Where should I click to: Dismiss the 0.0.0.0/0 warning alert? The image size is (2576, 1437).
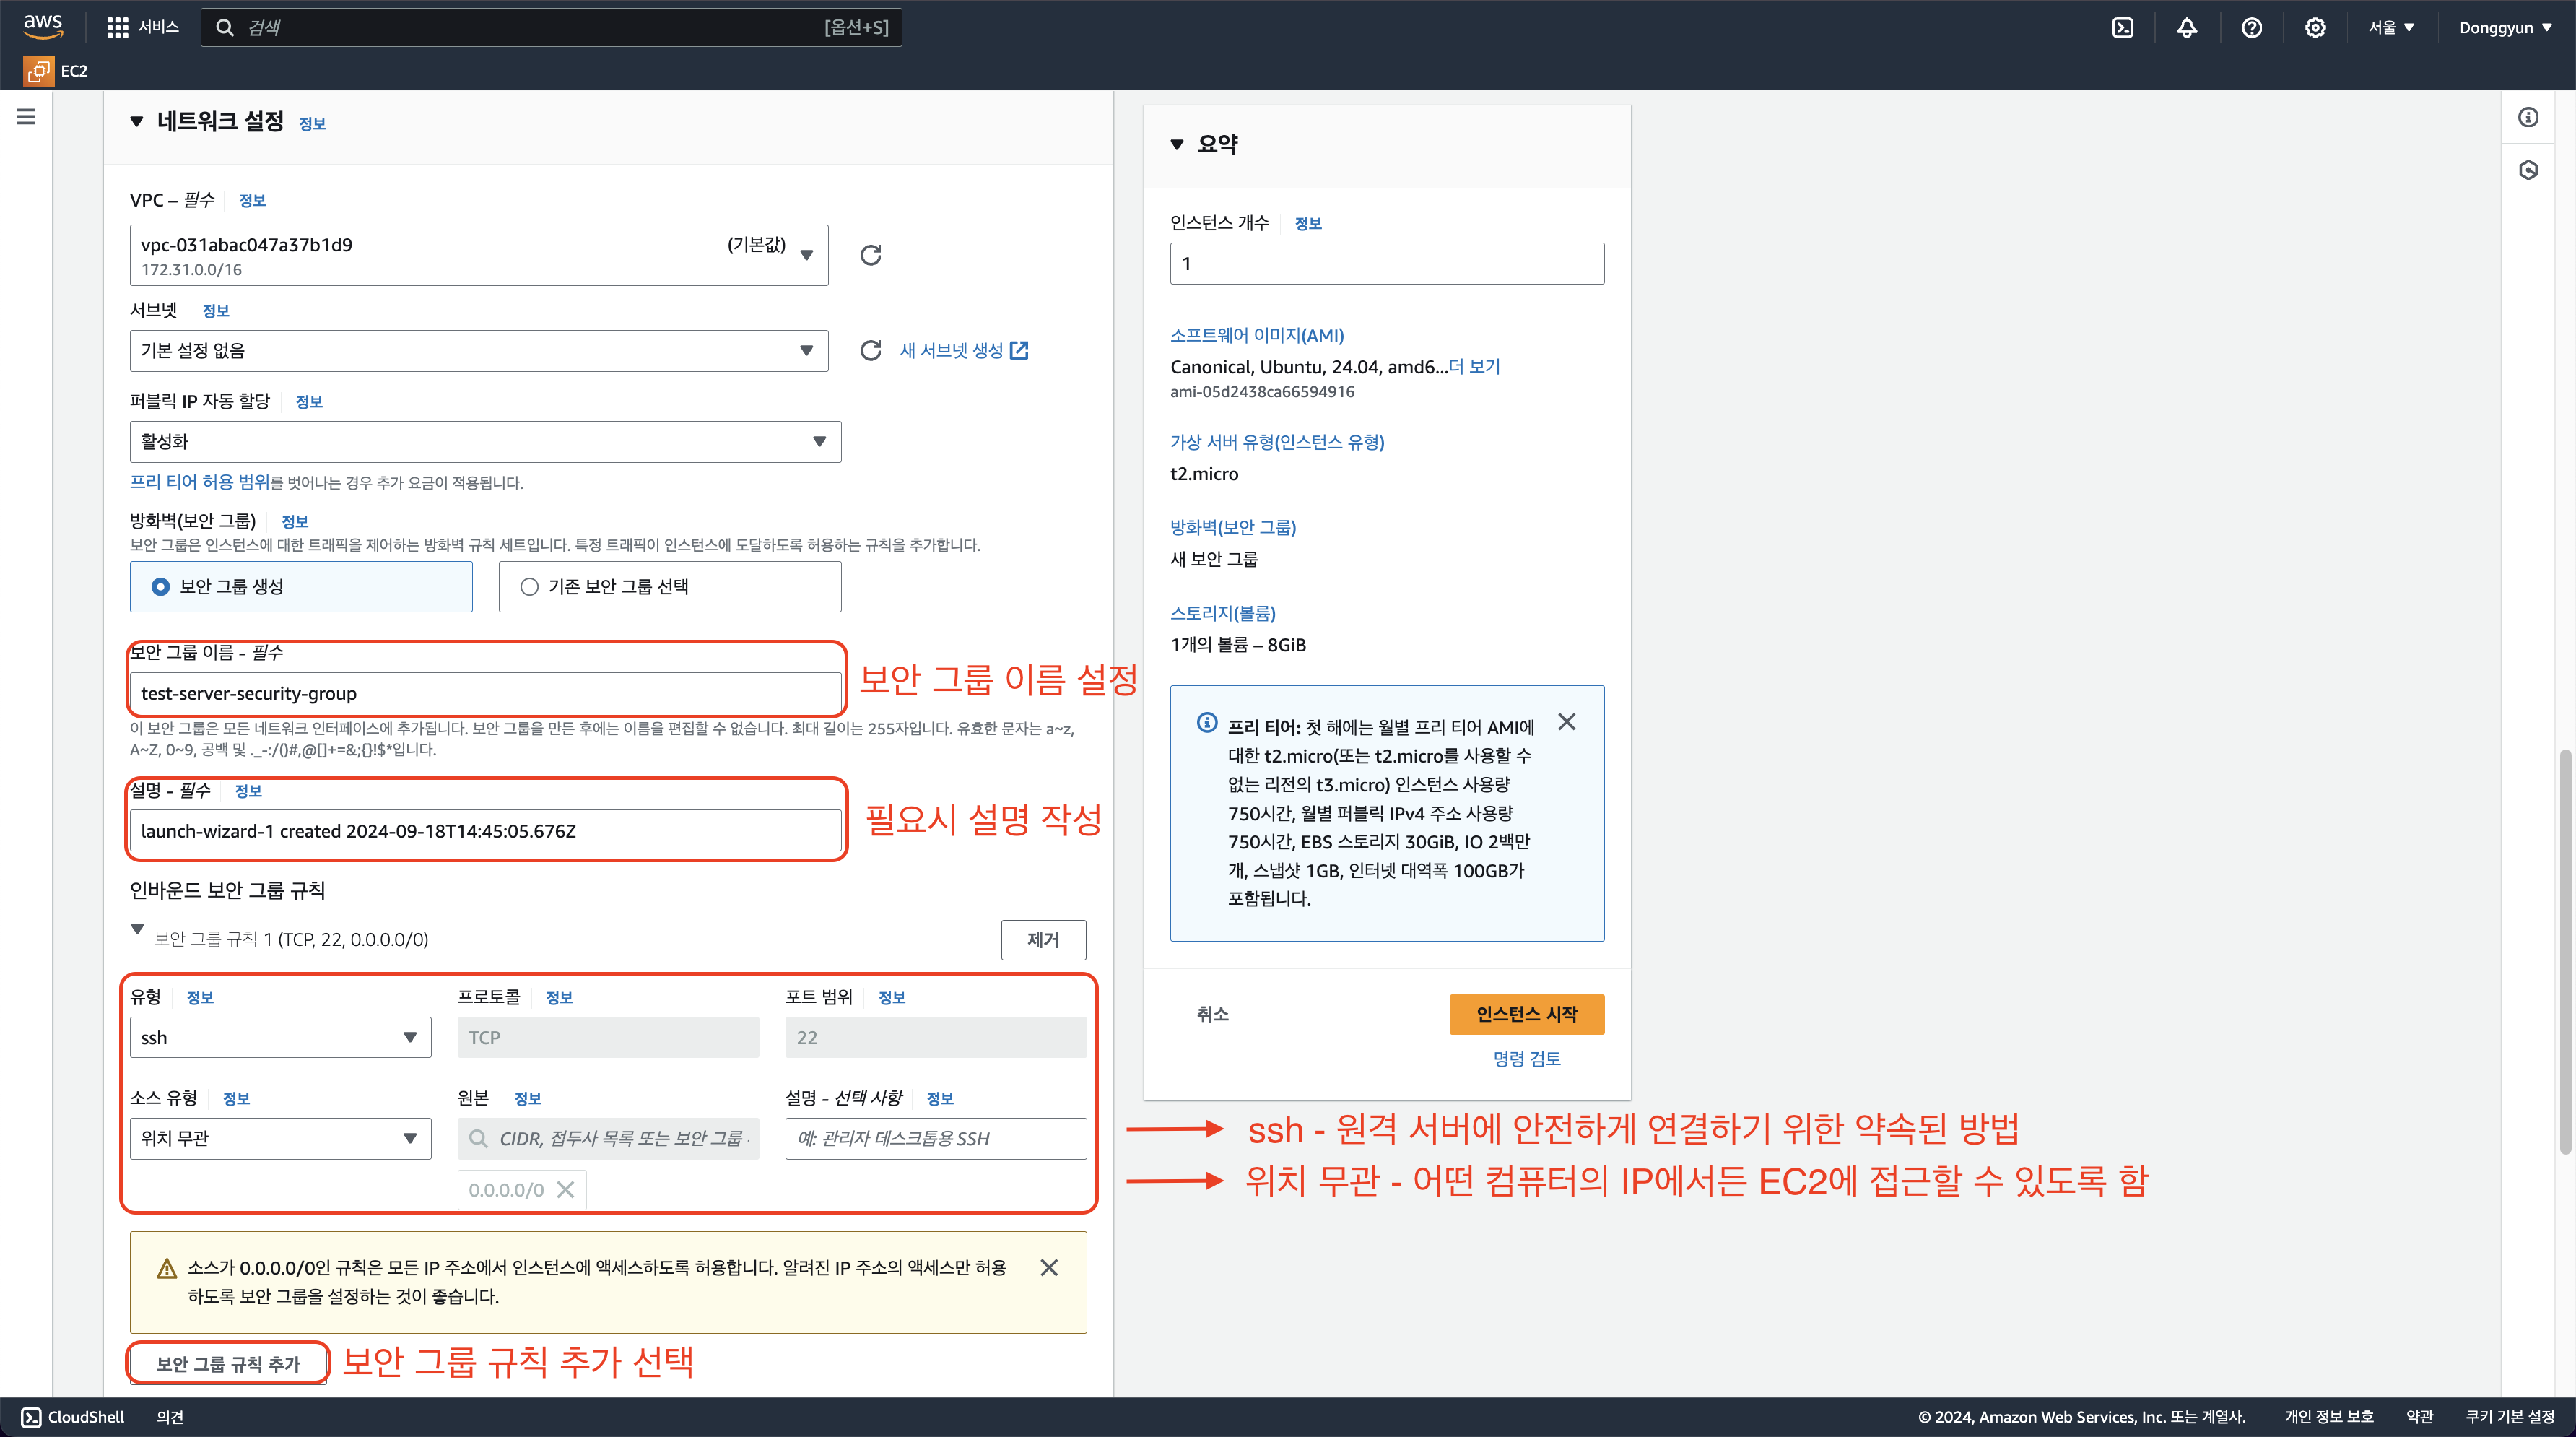[x=1048, y=1267]
